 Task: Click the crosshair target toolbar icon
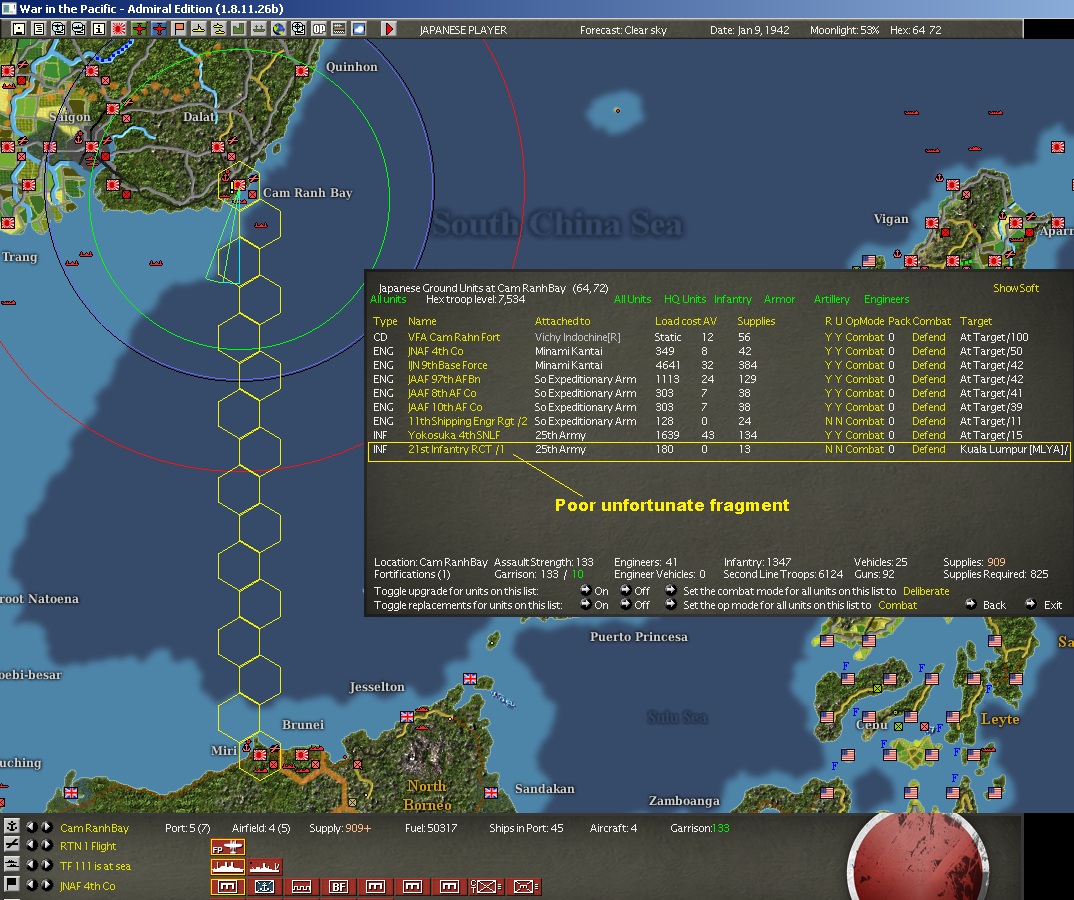tap(299, 29)
